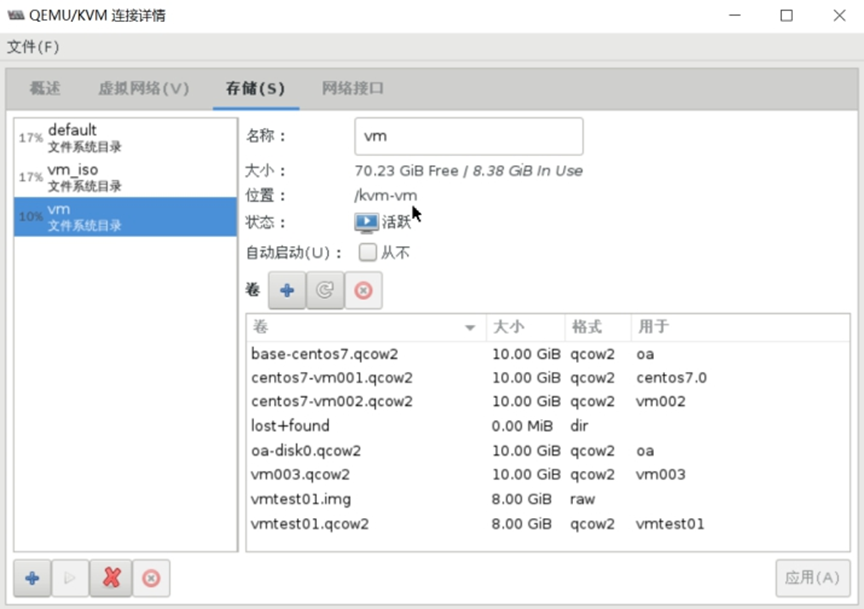
Task: Open the File menu
Action: point(33,47)
